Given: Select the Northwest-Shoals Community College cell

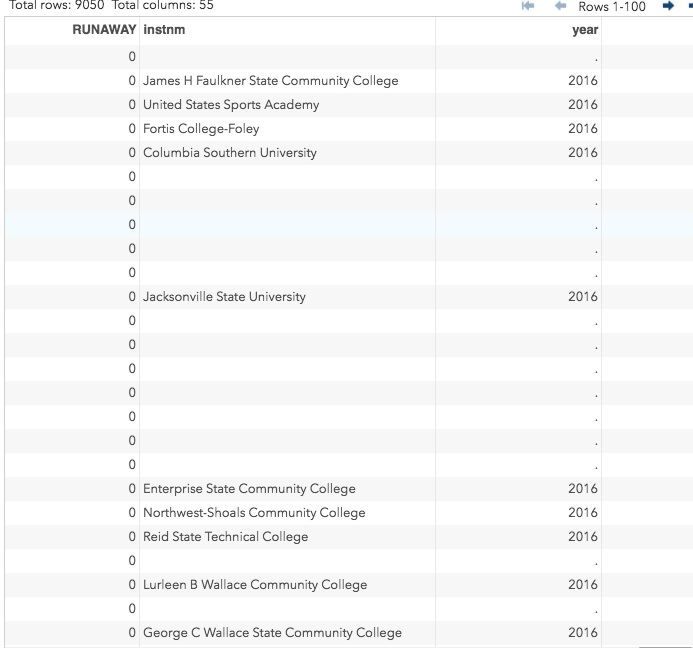Looking at the screenshot, I should point(254,513).
